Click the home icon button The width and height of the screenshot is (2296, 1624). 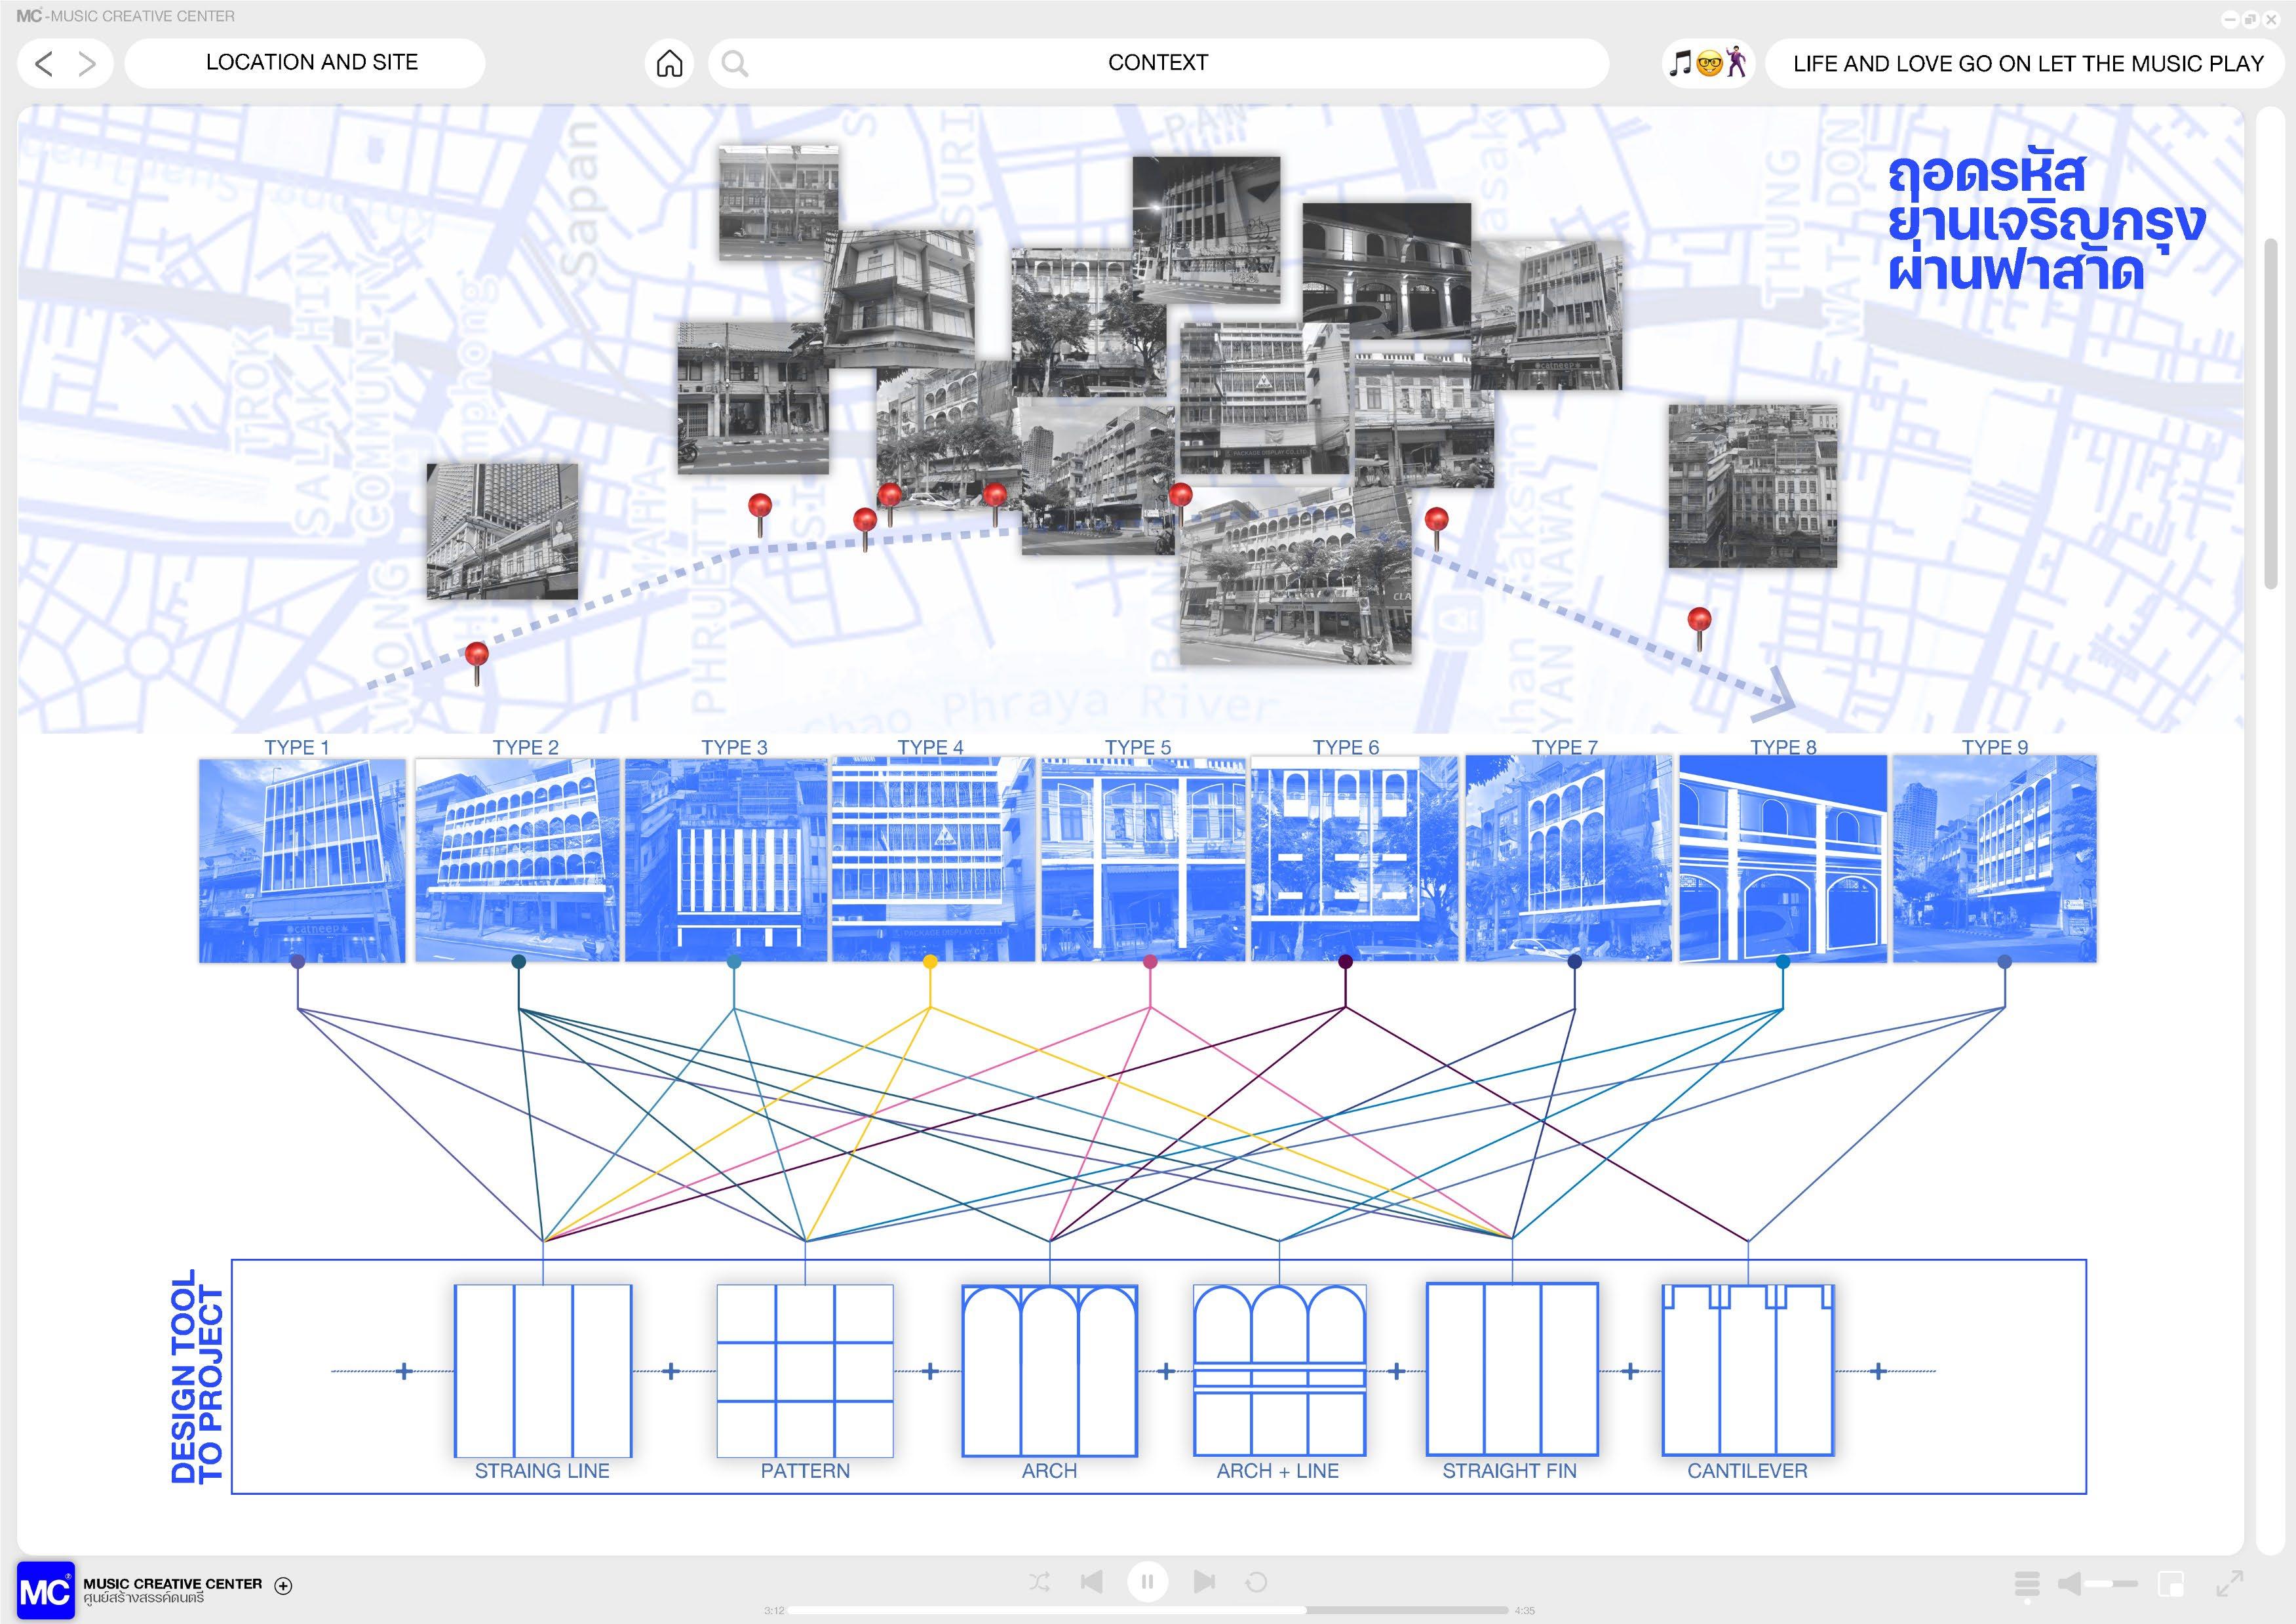pyautogui.click(x=669, y=63)
